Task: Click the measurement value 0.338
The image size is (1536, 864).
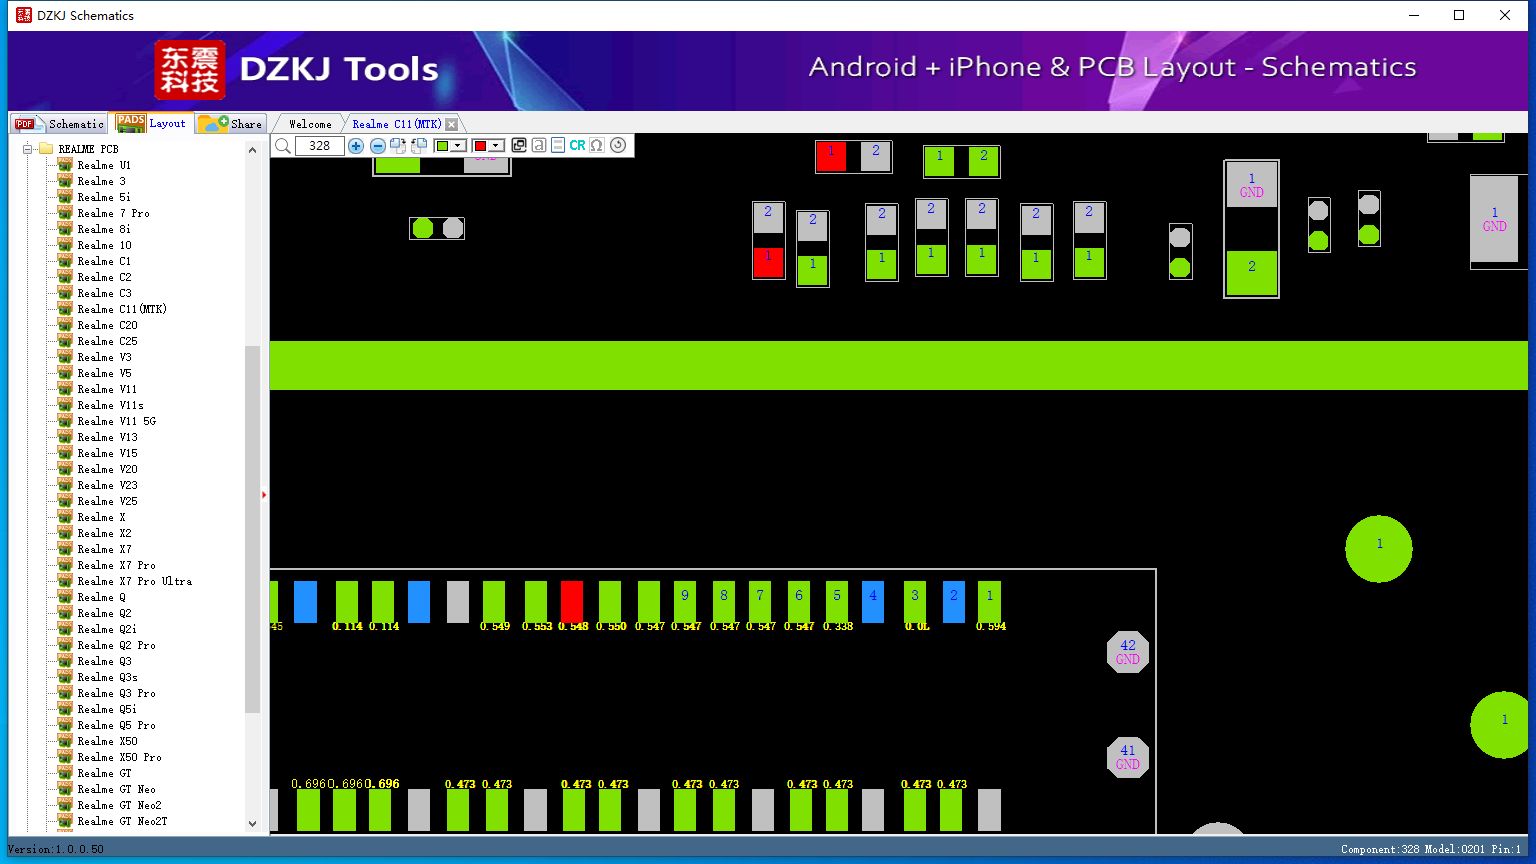Action: (838, 627)
